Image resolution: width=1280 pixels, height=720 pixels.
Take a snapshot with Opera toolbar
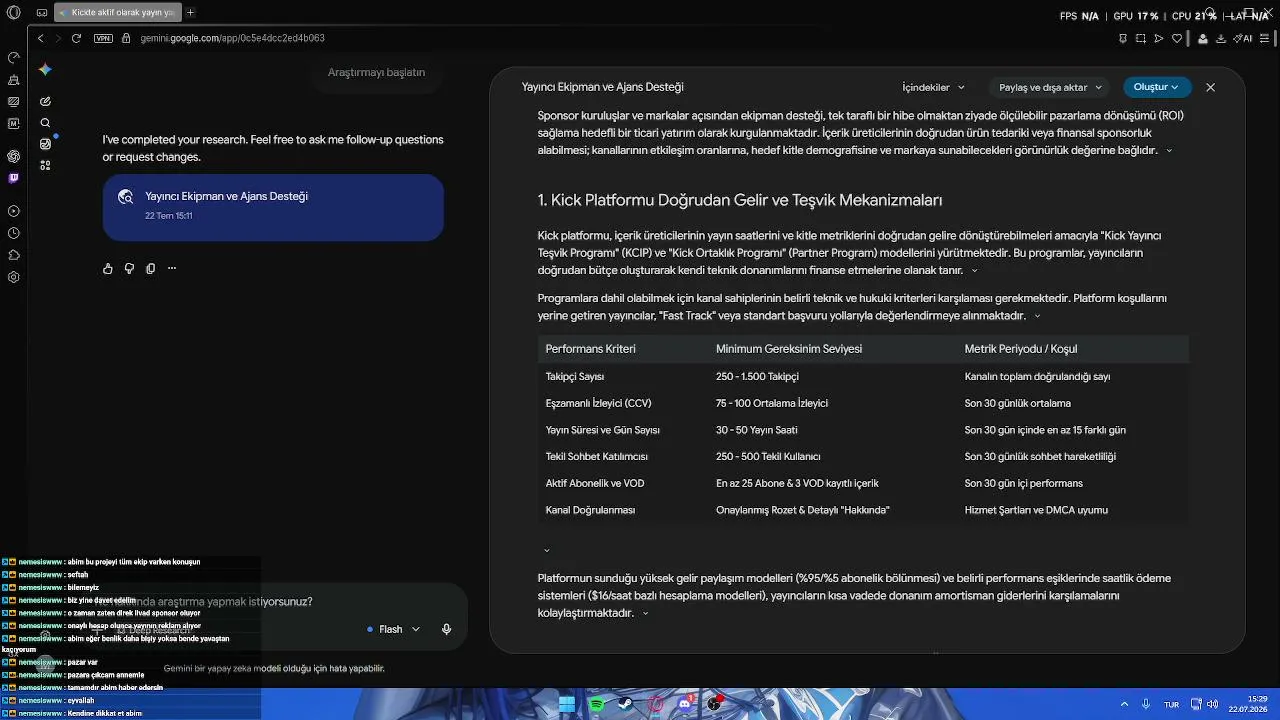click(1141, 38)
